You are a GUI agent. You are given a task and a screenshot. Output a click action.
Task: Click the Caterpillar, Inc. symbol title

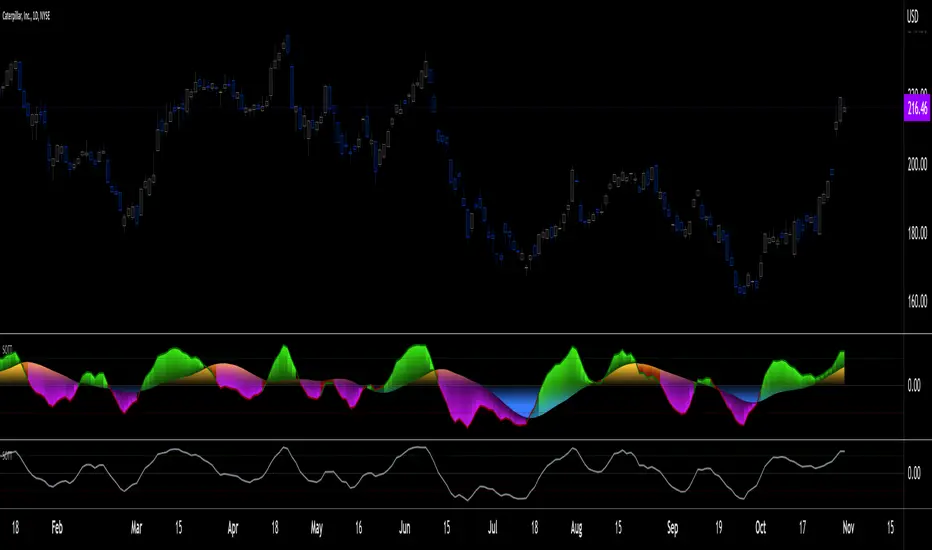(26, 16)
